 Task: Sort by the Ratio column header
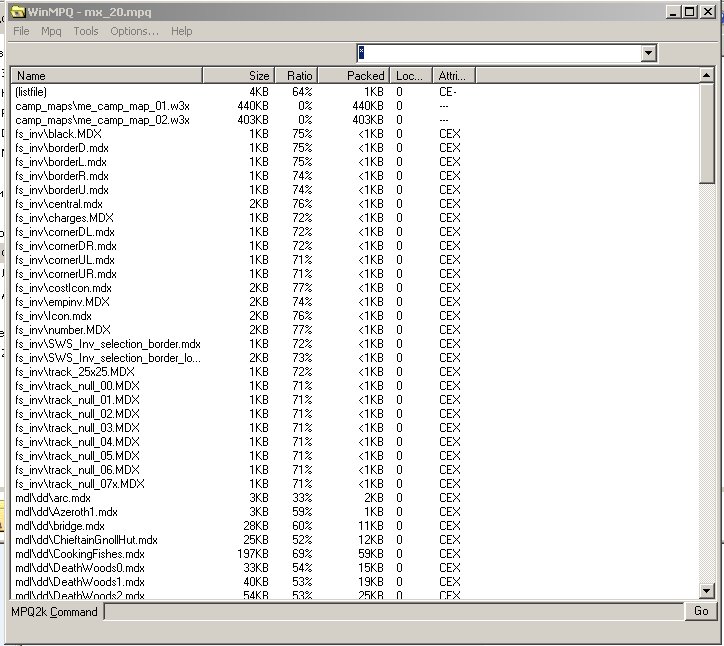tap(296, 75)
